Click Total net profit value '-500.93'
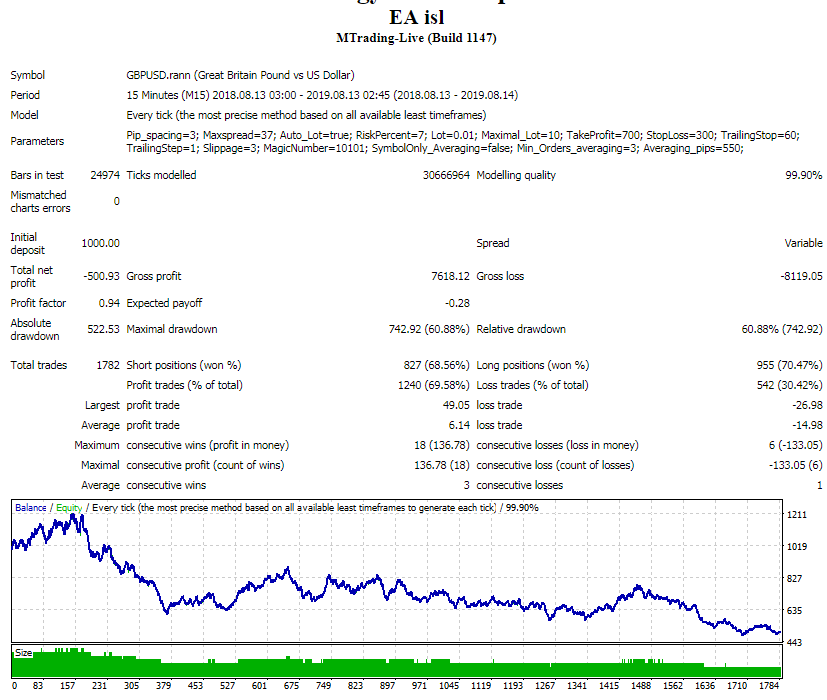Screen dimensions: 827x700 101,276
